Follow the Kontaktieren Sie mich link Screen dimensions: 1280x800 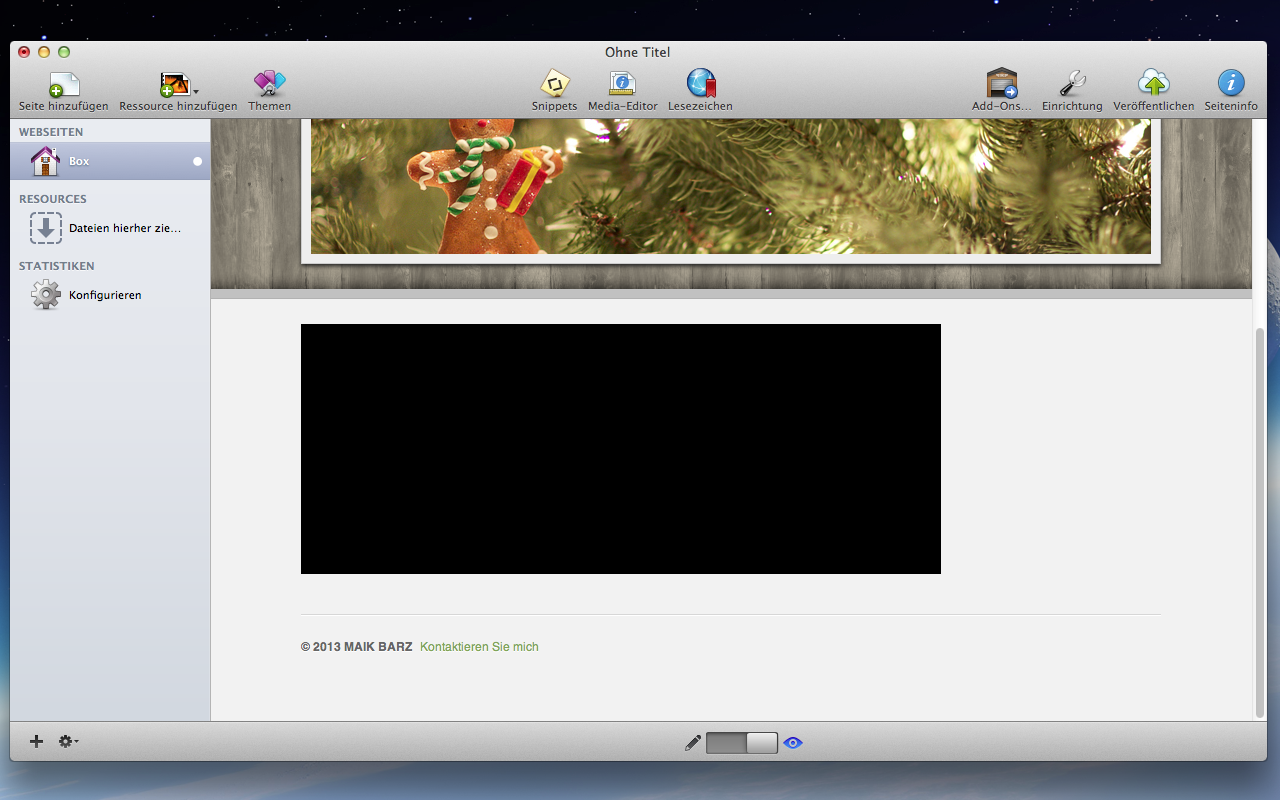(x=479, y=647)
